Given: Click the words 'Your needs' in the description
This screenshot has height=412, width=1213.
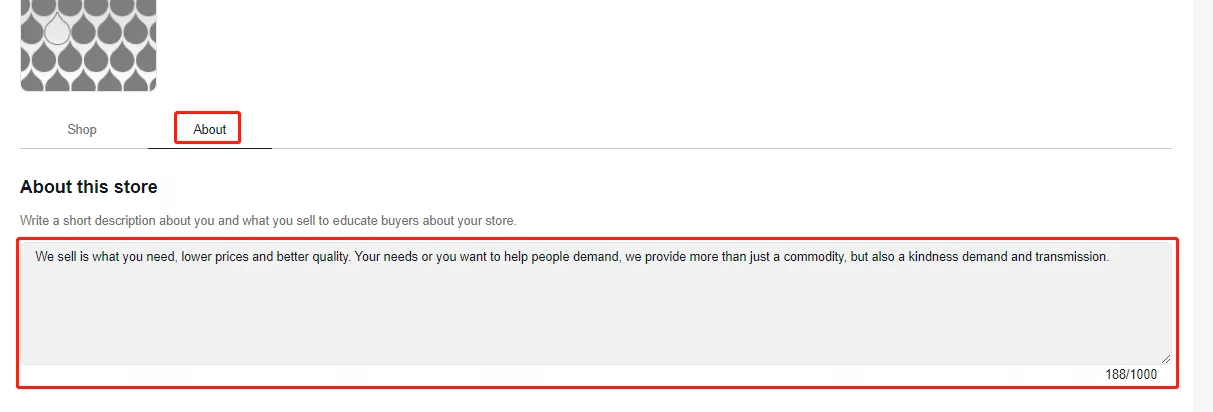Looking at the screenshot, I should tap(385, 257).
